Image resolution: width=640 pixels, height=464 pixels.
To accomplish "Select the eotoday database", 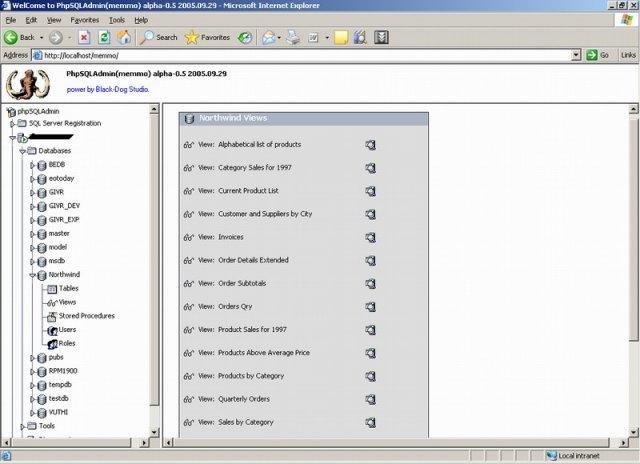I will [61, 178].
